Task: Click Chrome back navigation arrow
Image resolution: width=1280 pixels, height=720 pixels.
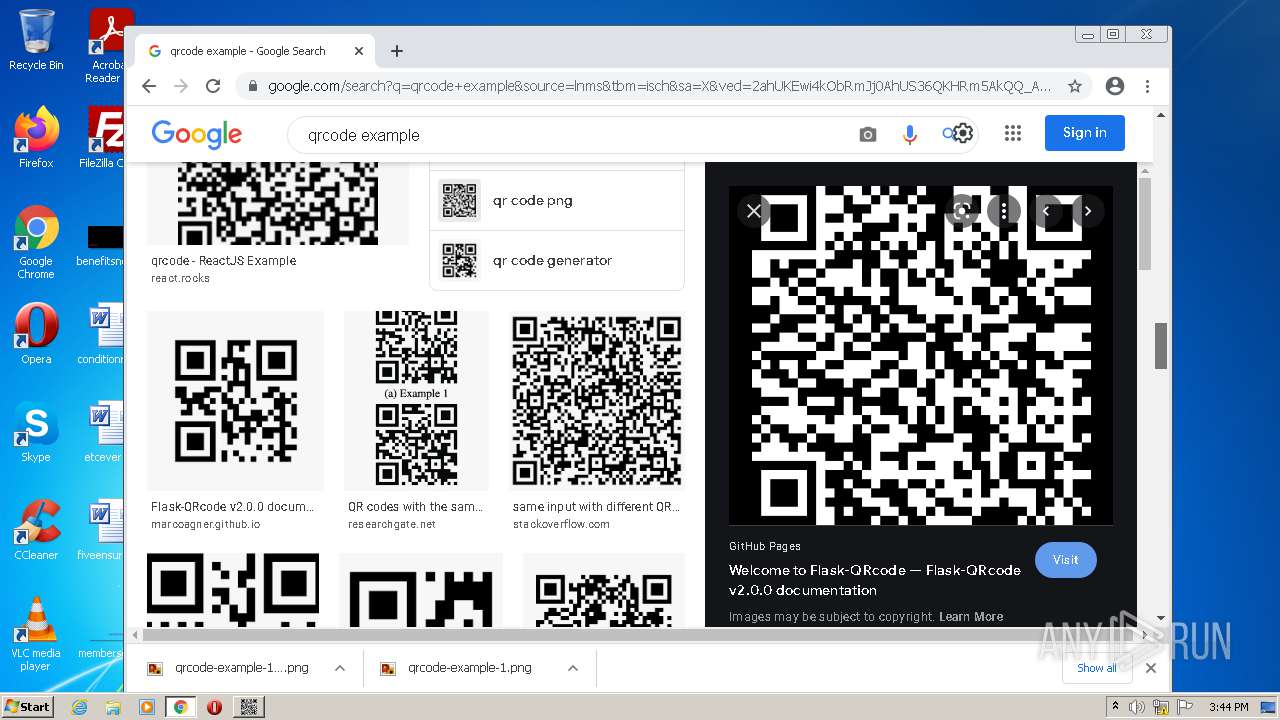Action: [149, 86]
